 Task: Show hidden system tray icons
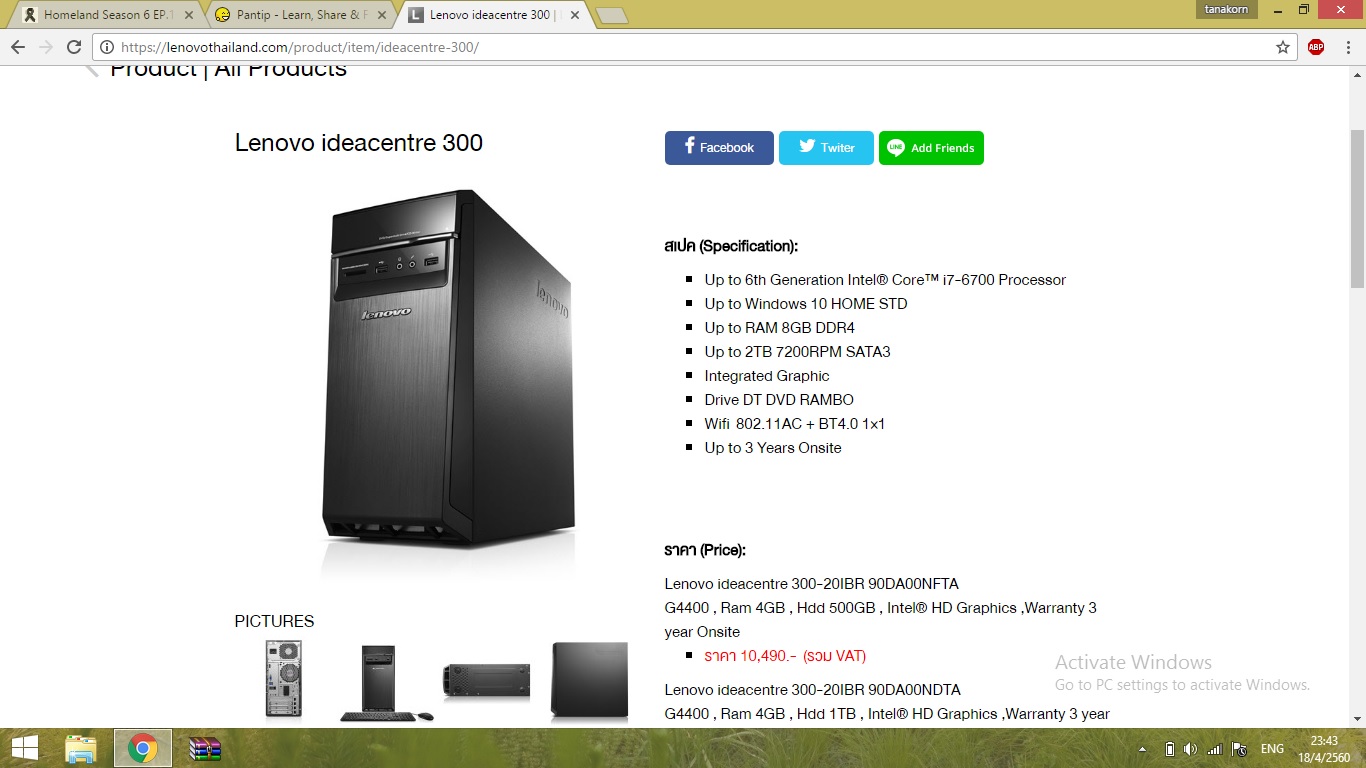pyautogui.click(x=1143, y=749)
